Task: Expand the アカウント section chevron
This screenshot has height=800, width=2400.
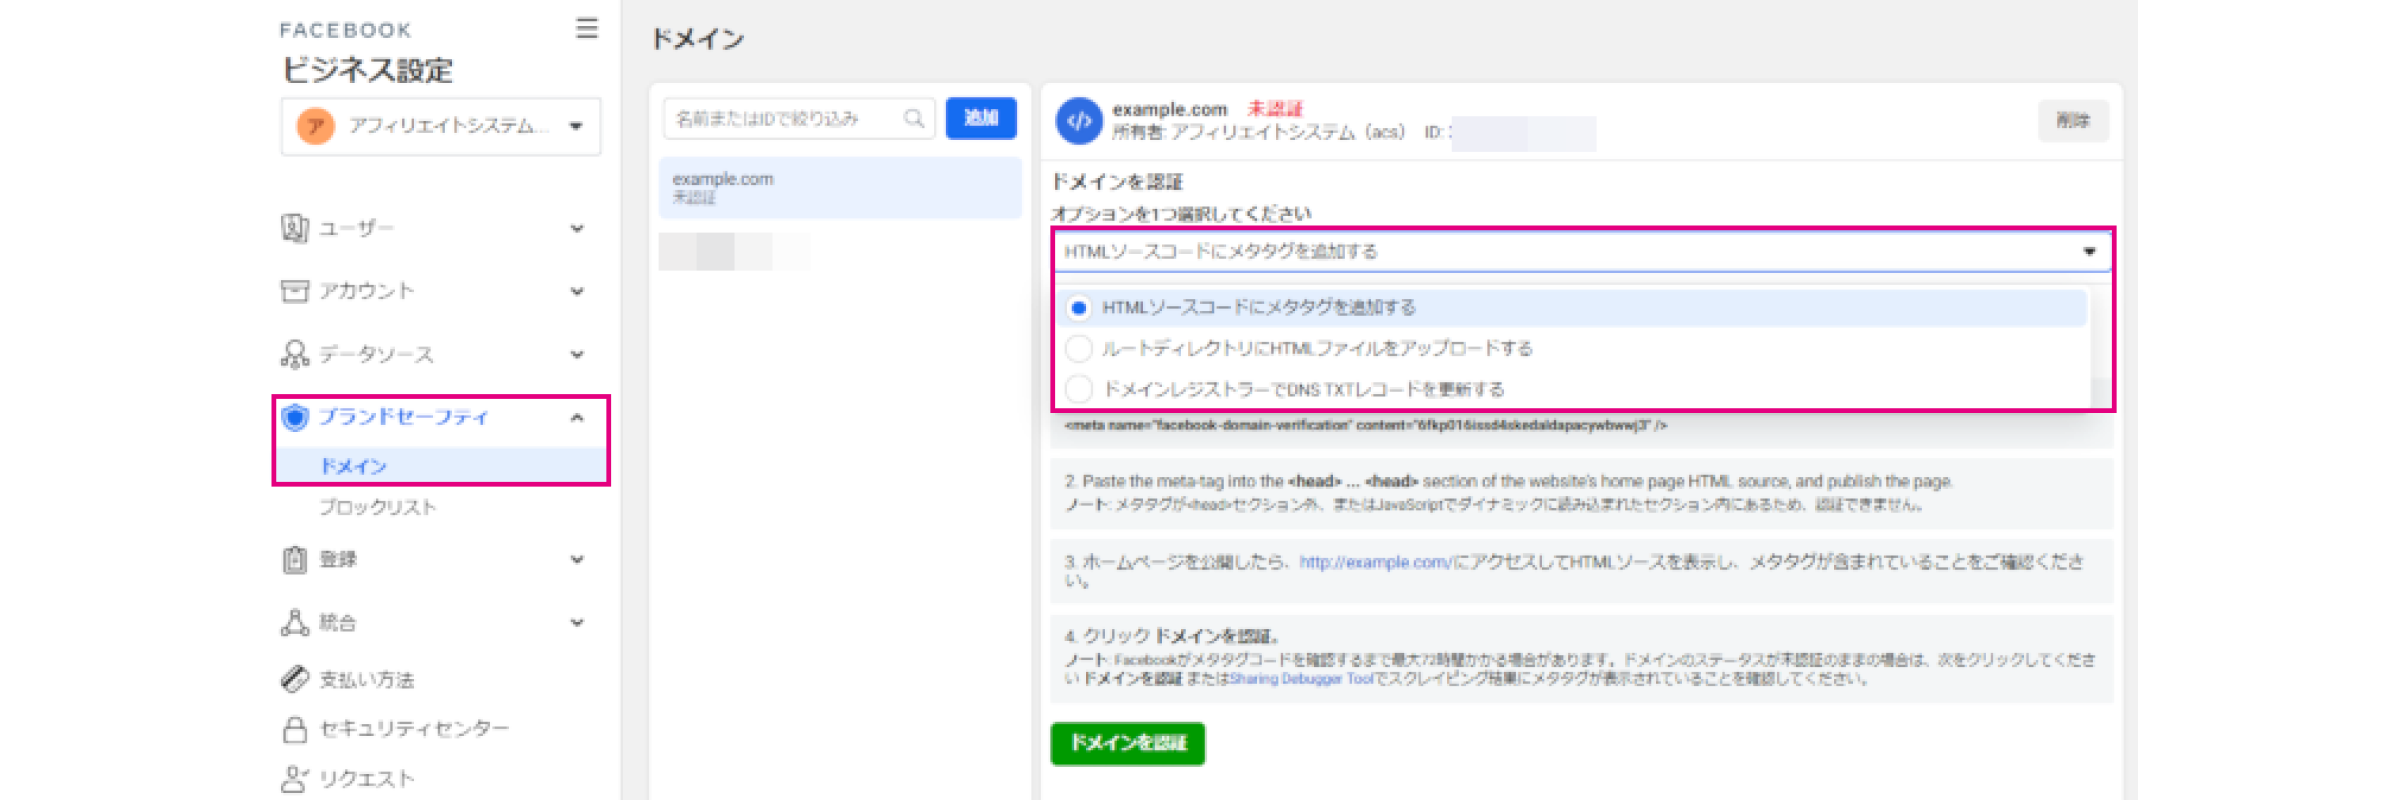Action: pyautogui.click(x=577, y=291)
